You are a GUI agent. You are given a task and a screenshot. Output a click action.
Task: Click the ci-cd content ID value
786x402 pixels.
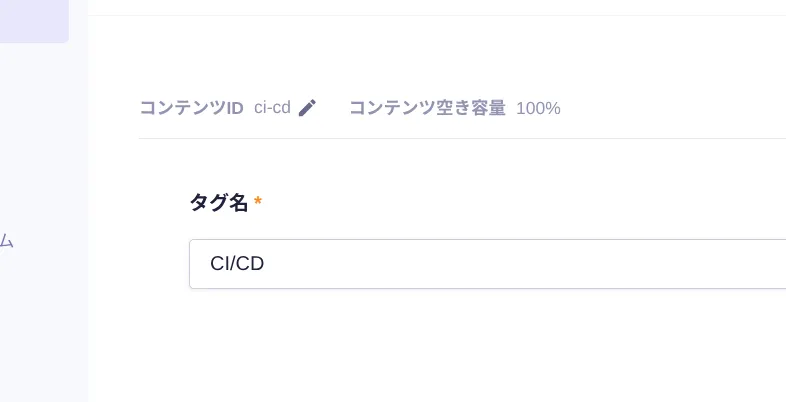click(272, 108)
